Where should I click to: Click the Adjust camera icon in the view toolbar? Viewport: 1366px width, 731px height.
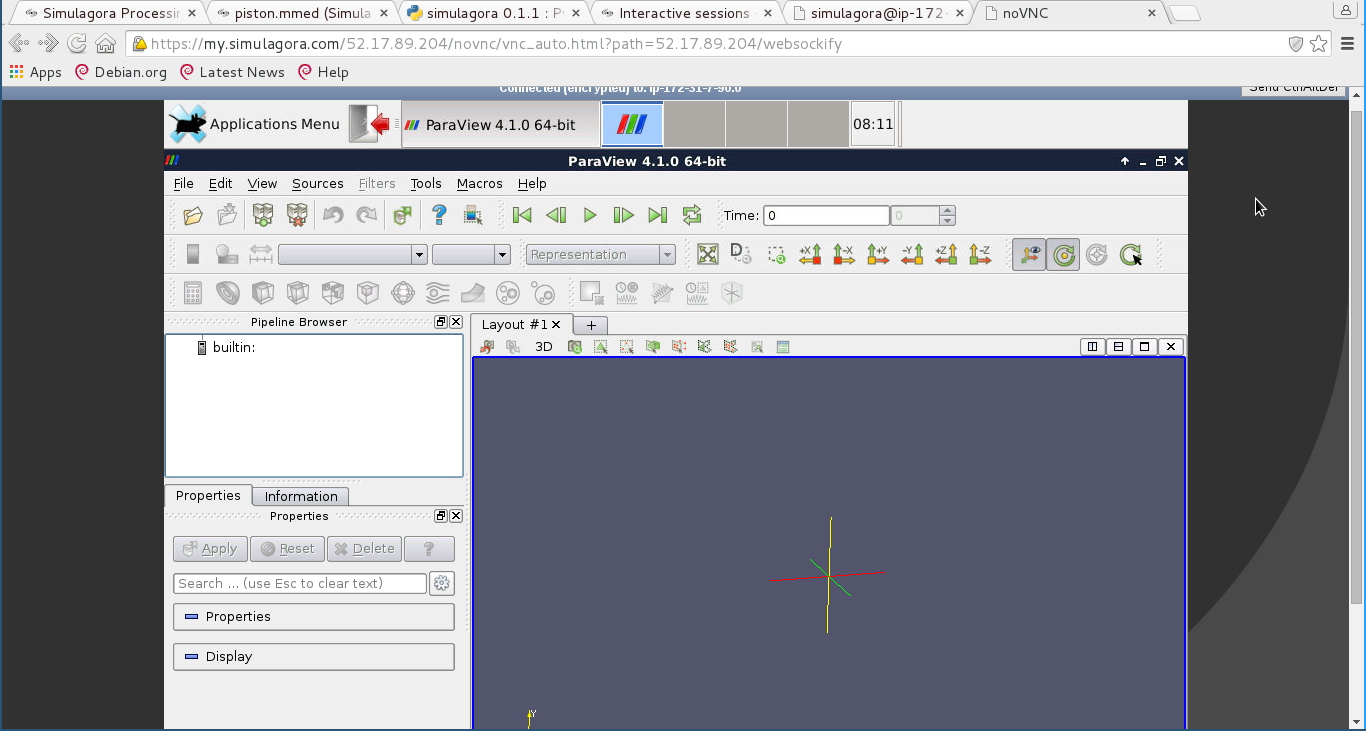click(574, 347)
